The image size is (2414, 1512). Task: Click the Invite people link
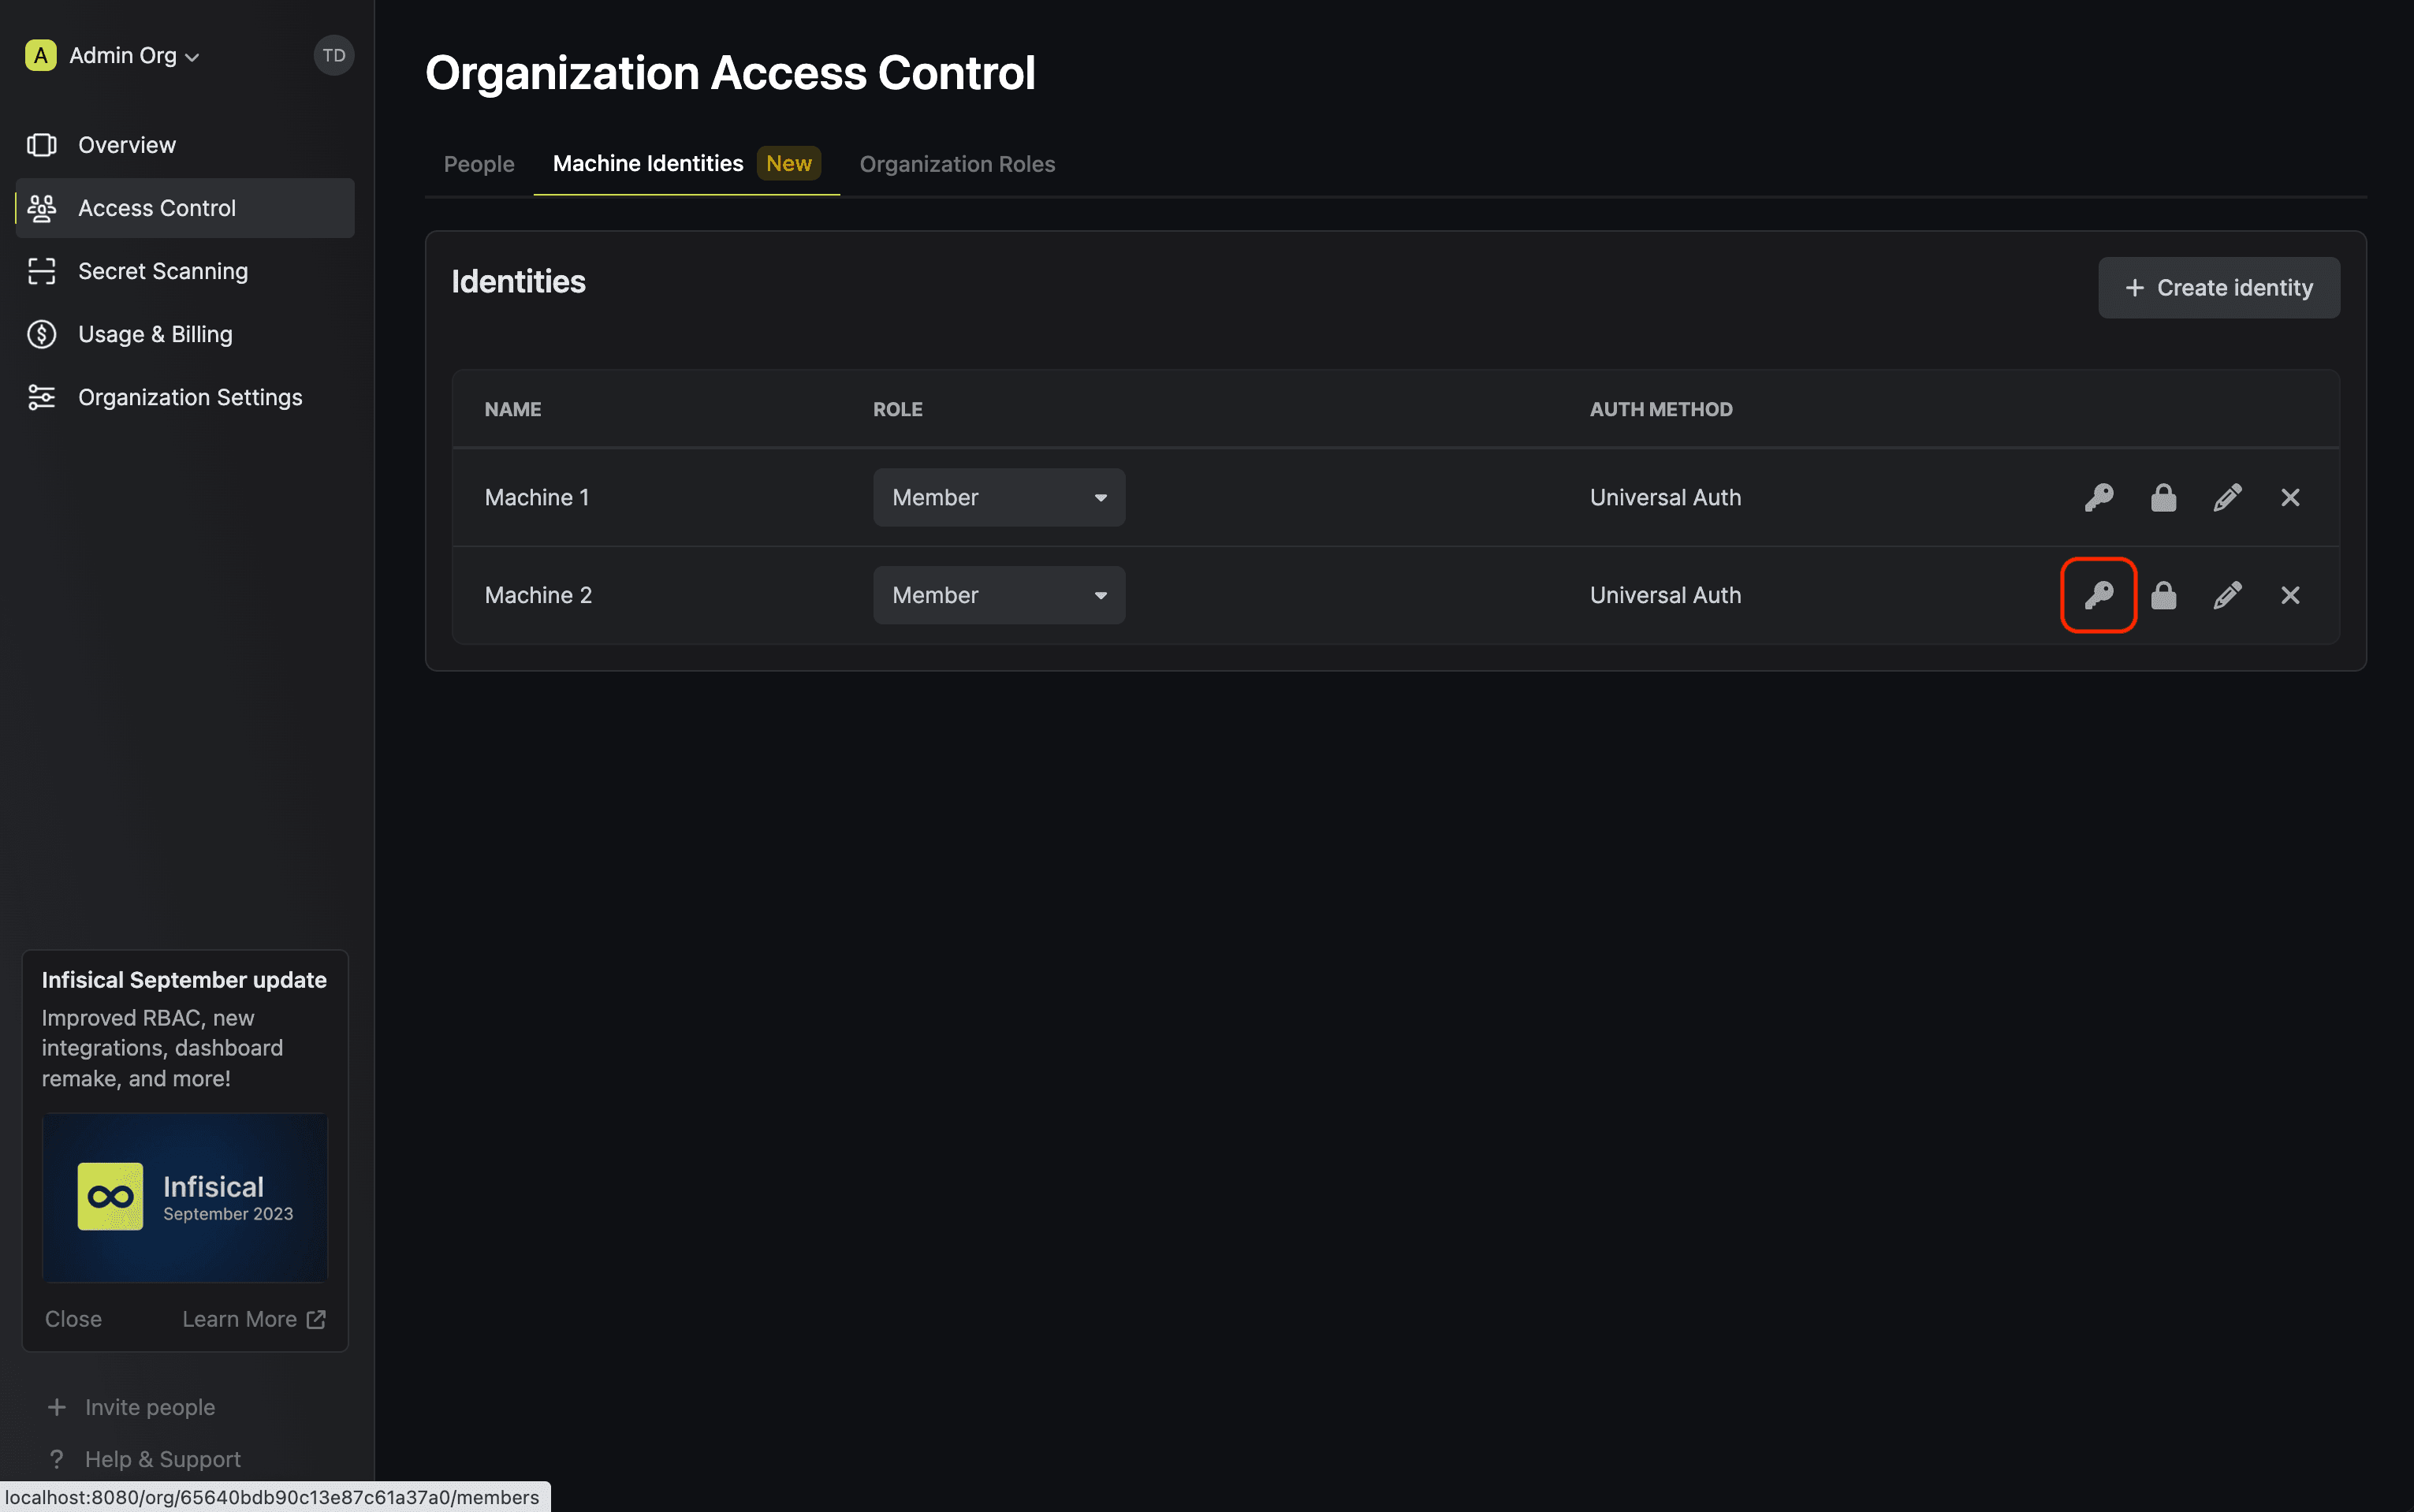(148, 1406)
